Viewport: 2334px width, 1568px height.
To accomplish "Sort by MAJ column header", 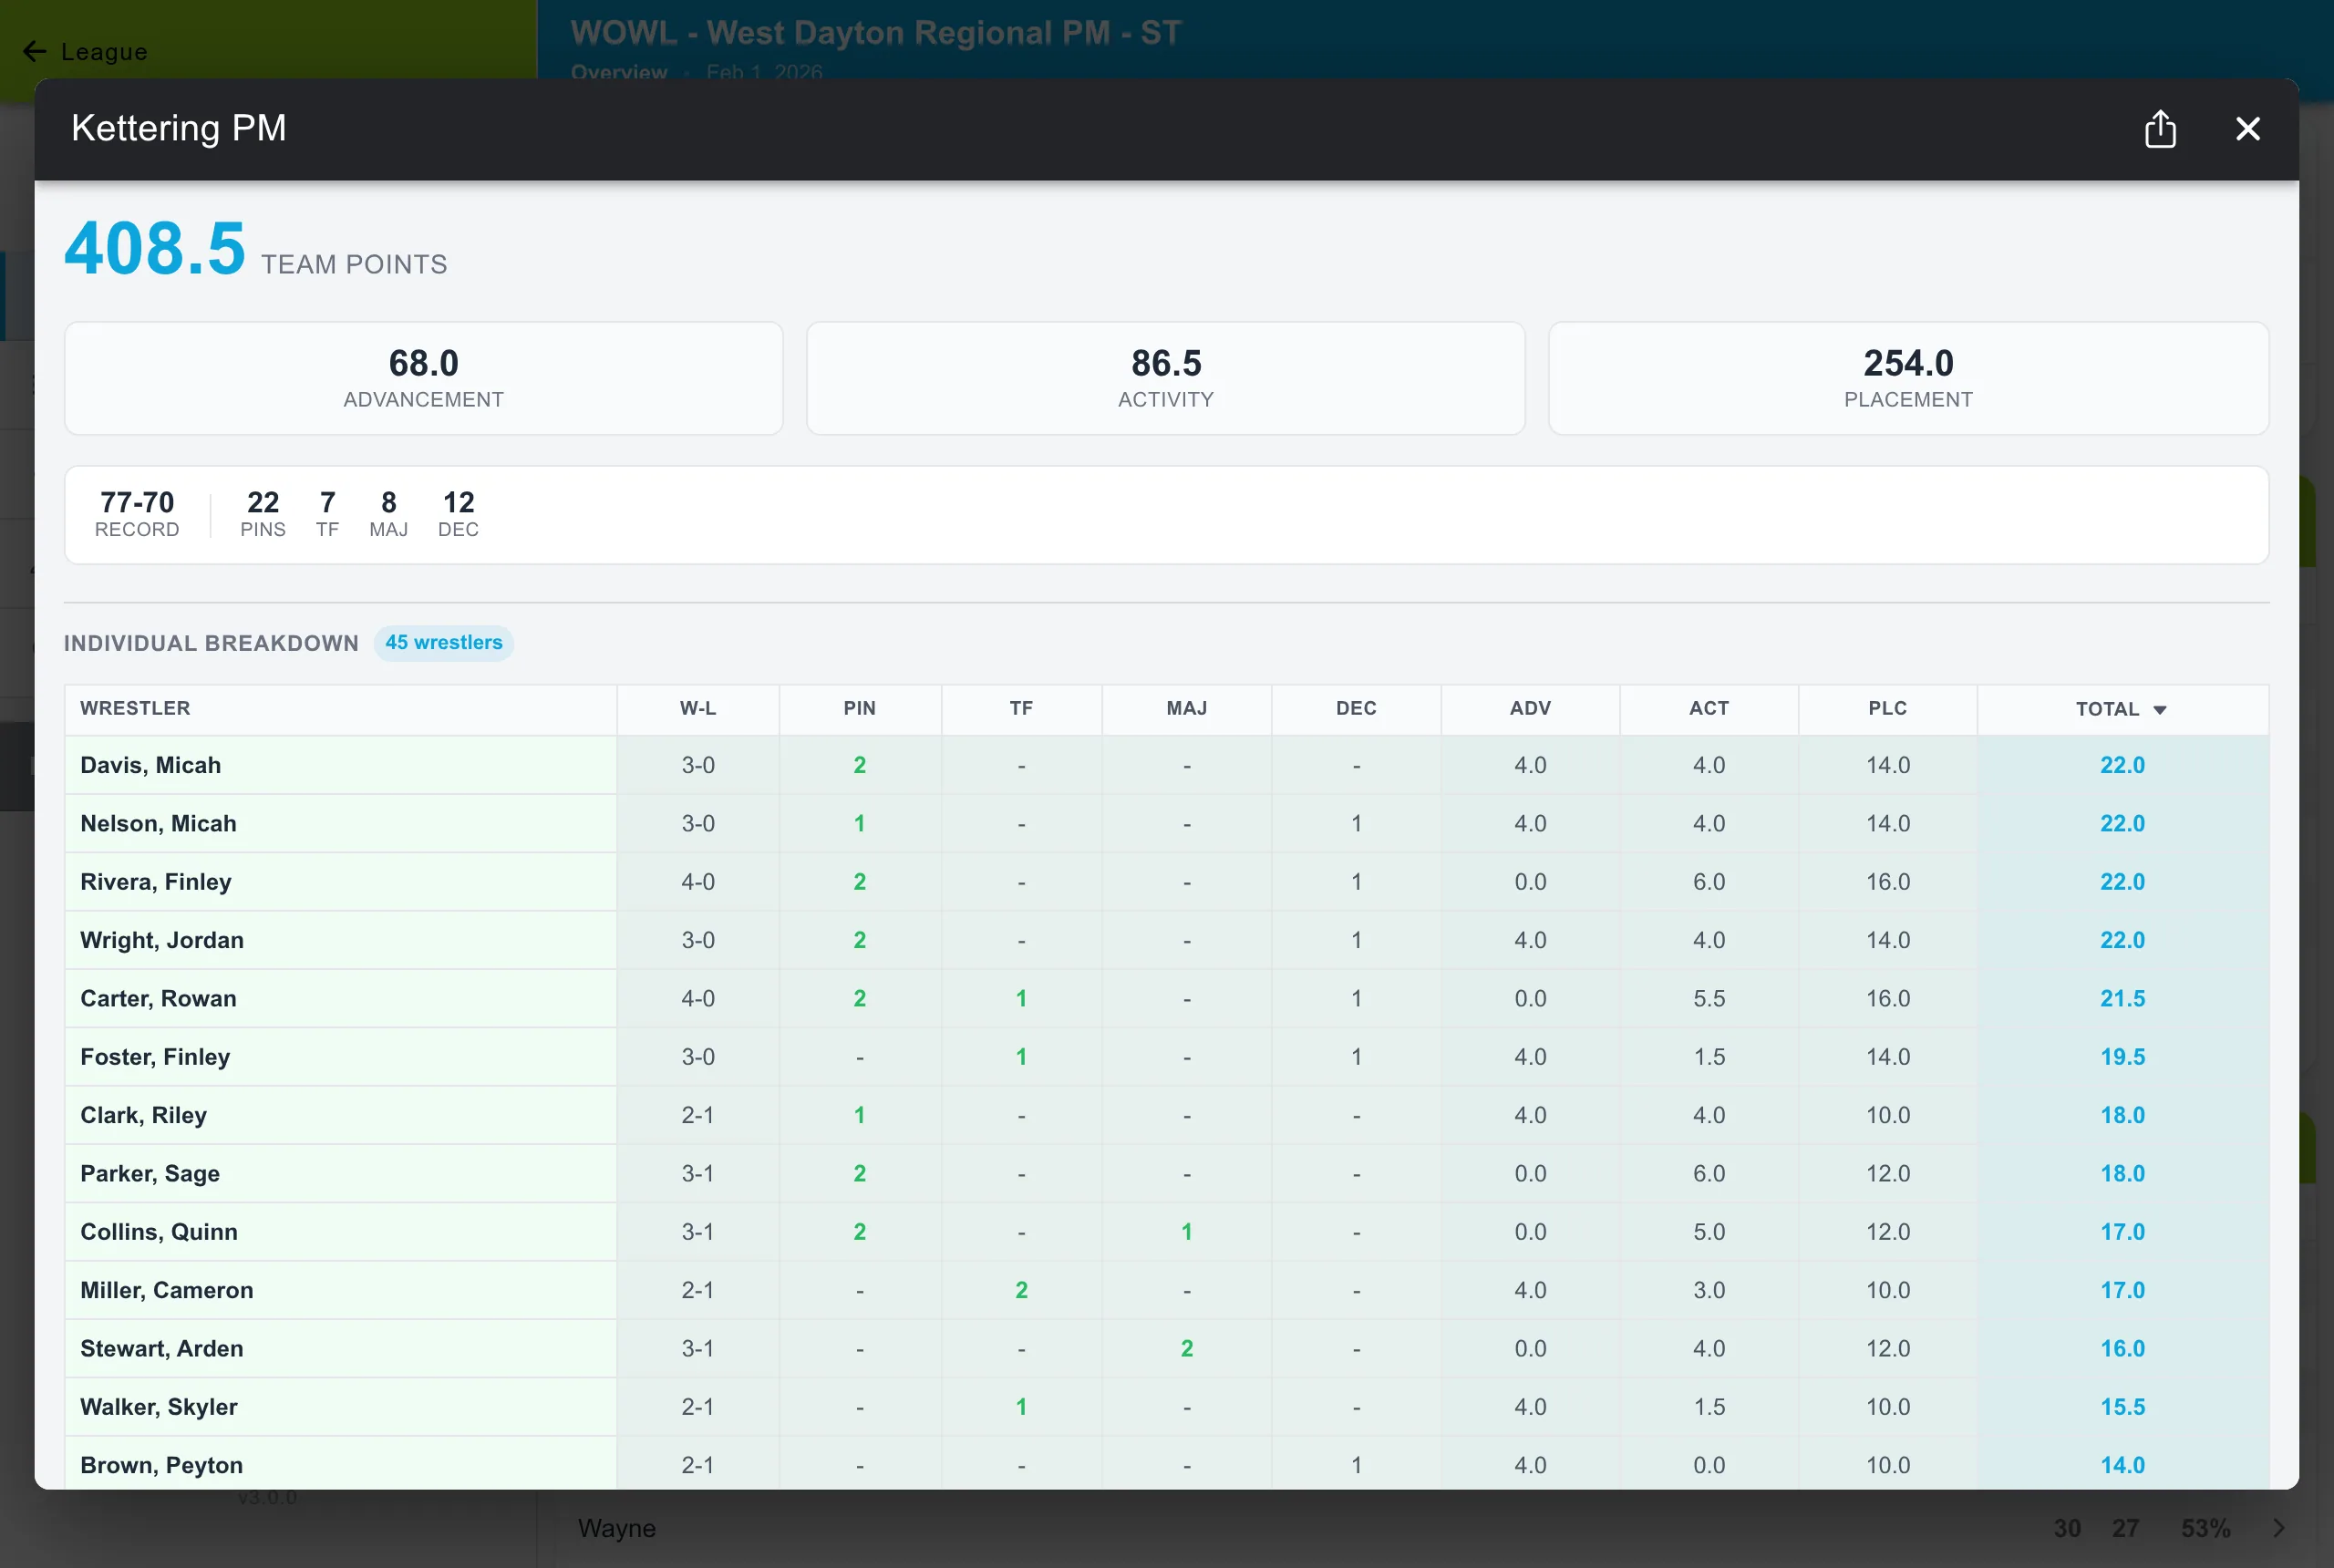I will point(1186,708).
